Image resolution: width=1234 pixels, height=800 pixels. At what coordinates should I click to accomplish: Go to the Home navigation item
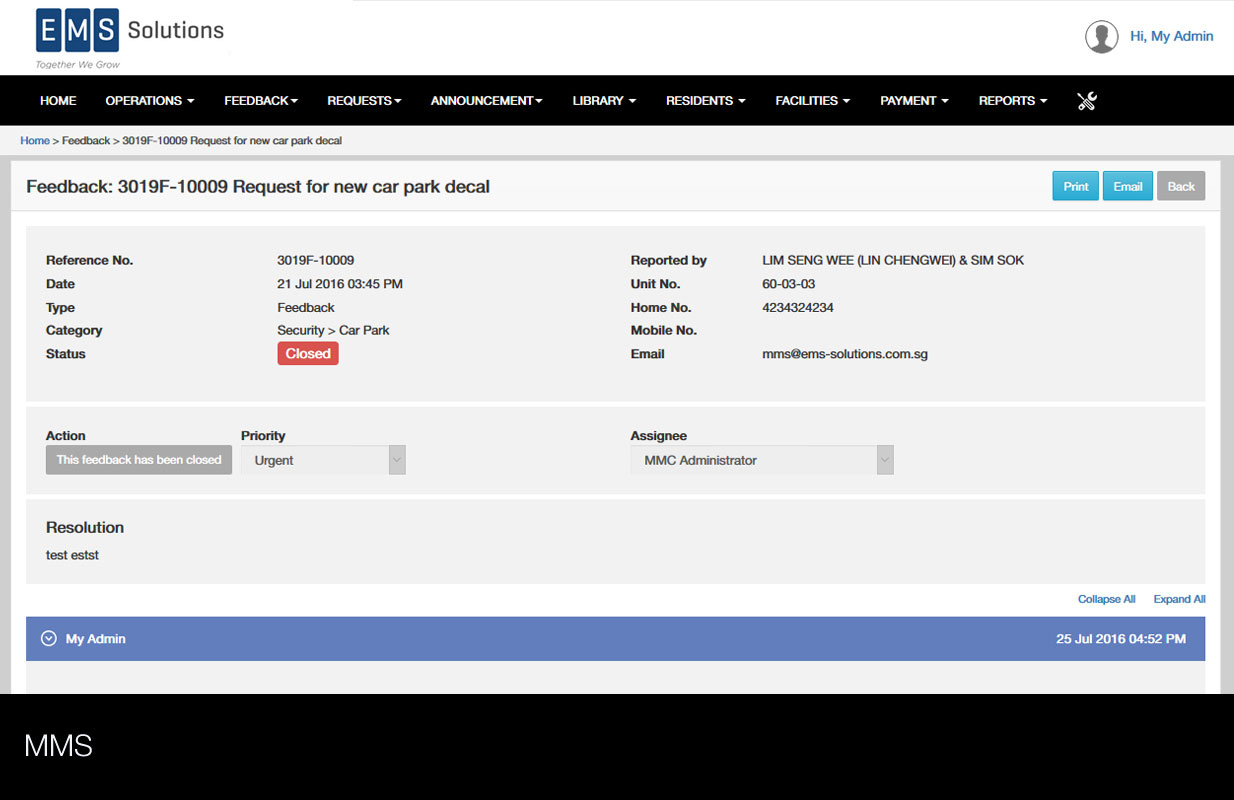point(58,101)
